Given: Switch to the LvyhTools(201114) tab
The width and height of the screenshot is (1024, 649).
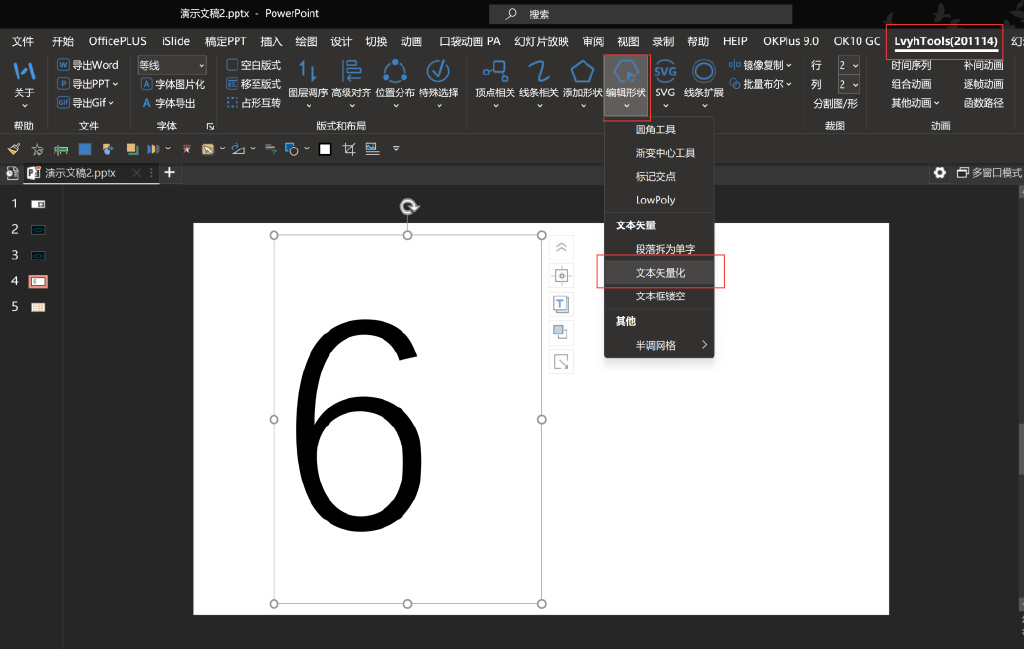Looking at the screenshot, I should [x=945, y=41].
